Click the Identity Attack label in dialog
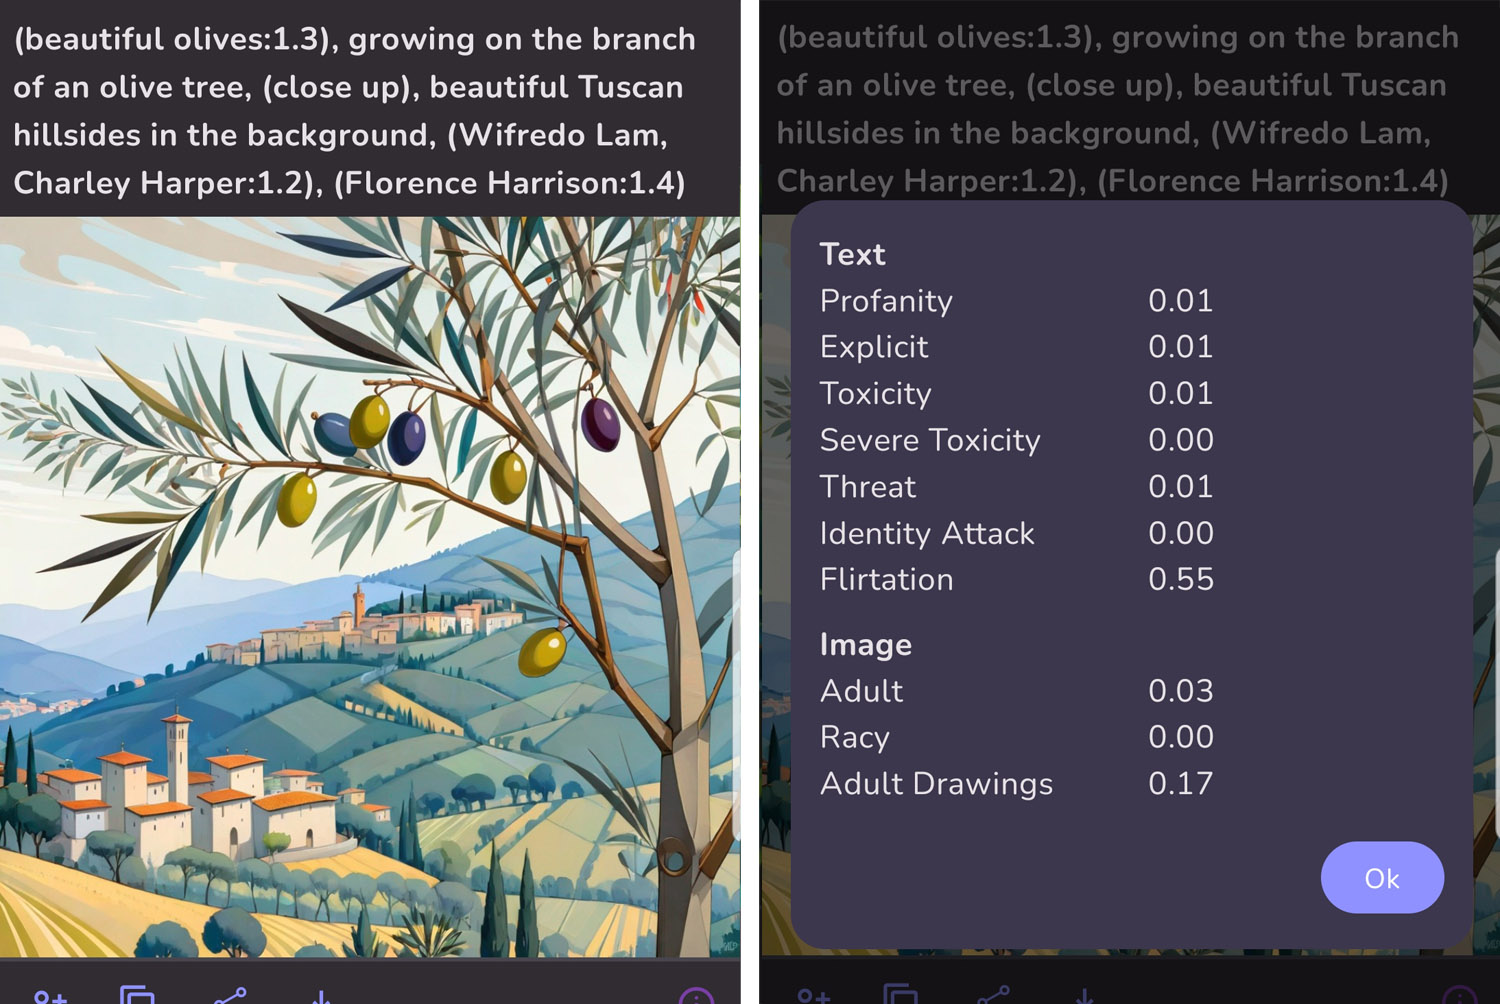Image resolution: width=1500 pixels, height=1004 pixels. 927,533
